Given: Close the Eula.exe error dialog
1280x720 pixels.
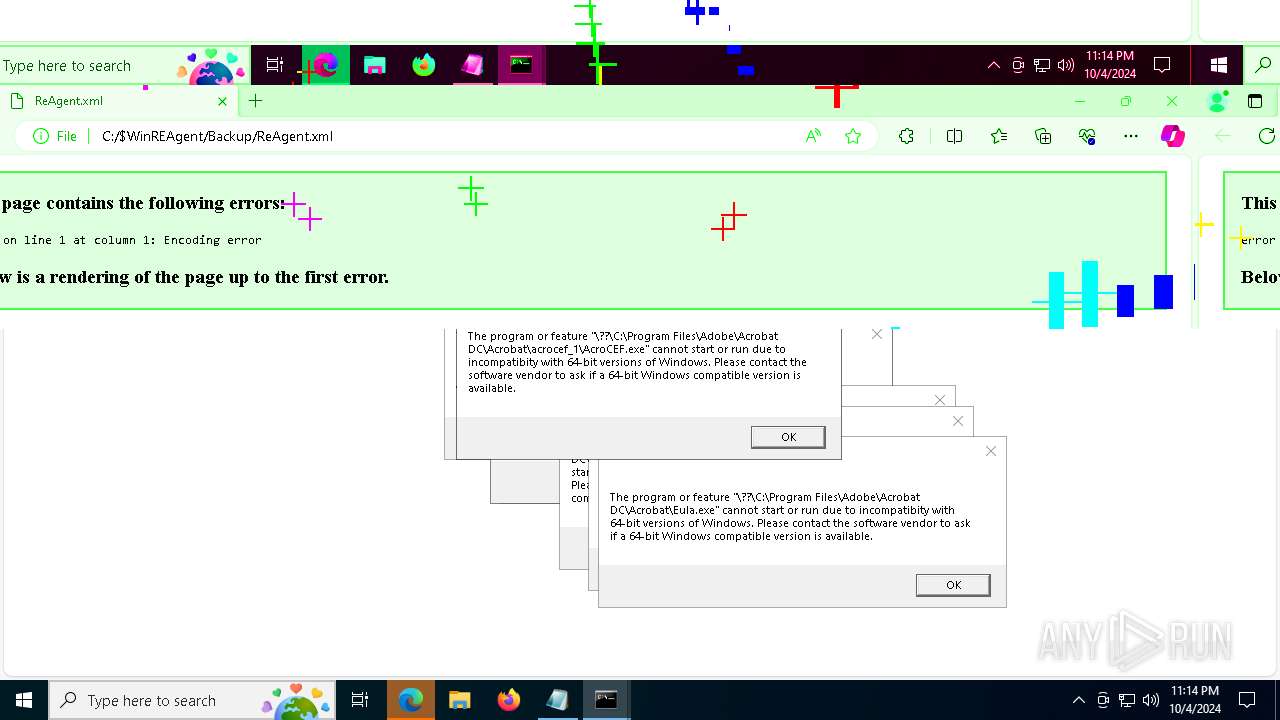Looking at the screenshot, I should (991, 451).
